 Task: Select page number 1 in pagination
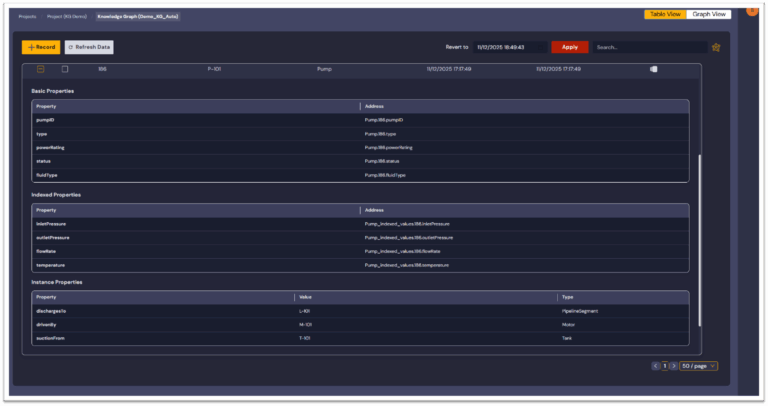click(664, 366)
